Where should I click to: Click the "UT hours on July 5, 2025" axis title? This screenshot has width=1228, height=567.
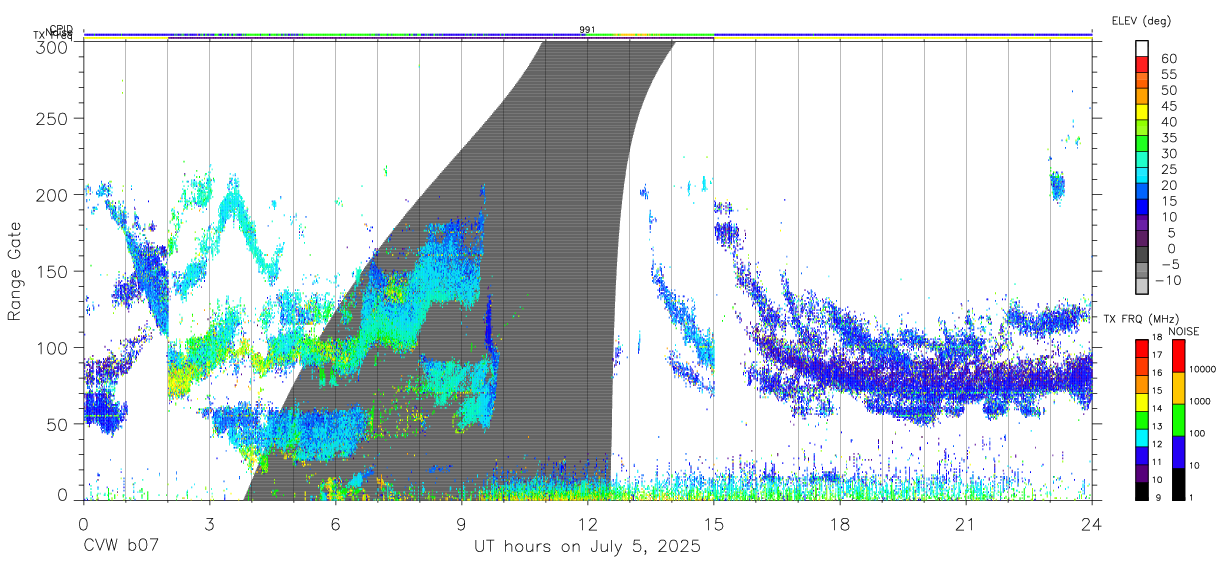pos(587,547)
